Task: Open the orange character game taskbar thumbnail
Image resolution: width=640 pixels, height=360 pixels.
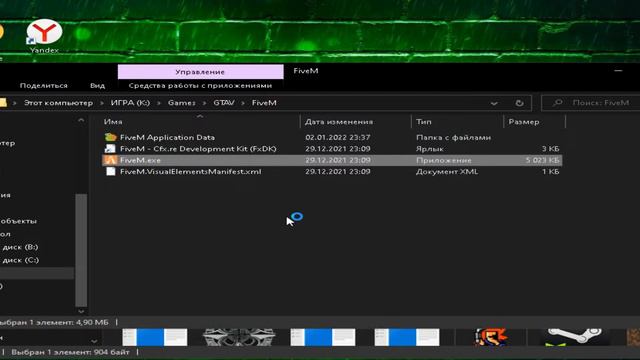Action: point(491,337)
